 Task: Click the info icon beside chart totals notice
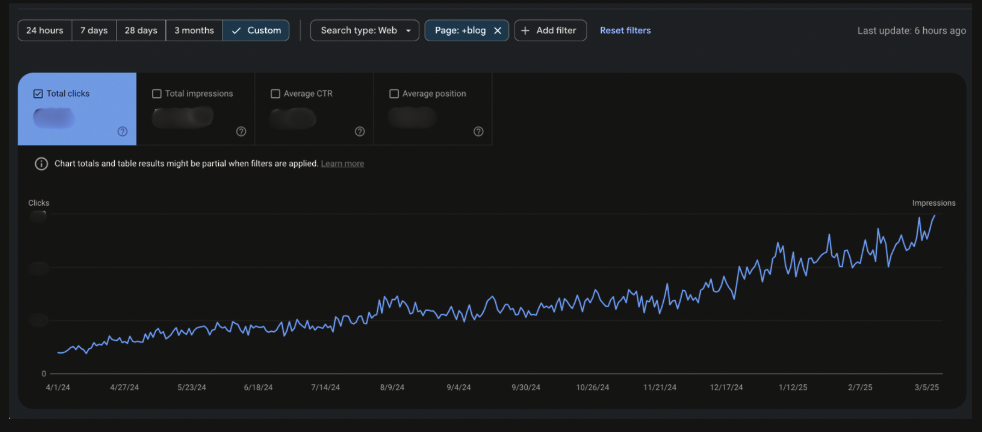point(41,164)
